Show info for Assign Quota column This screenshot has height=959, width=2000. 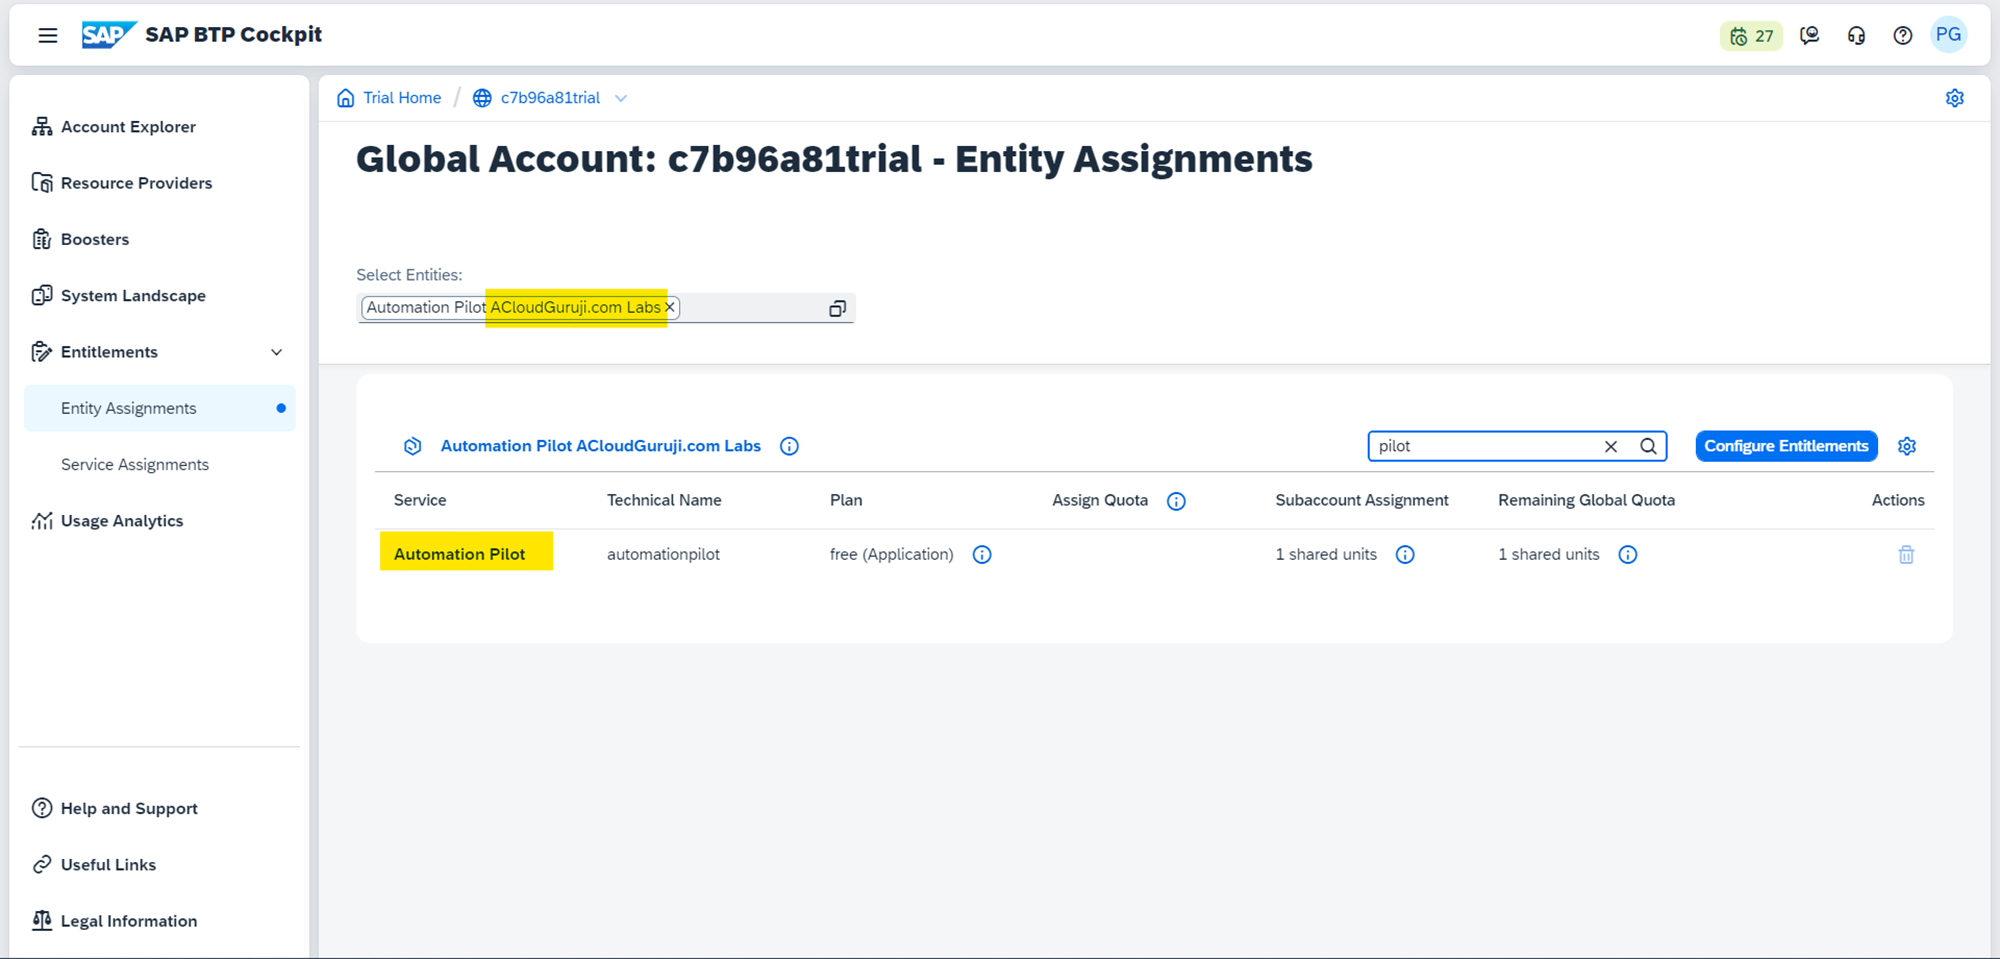(1176, 501)
